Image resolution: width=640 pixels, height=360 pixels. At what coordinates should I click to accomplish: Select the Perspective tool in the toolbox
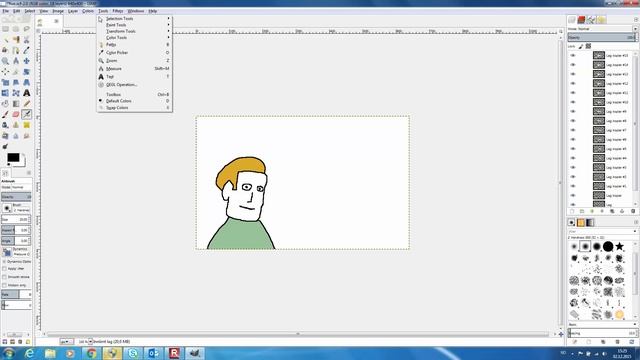pos(27,82)
